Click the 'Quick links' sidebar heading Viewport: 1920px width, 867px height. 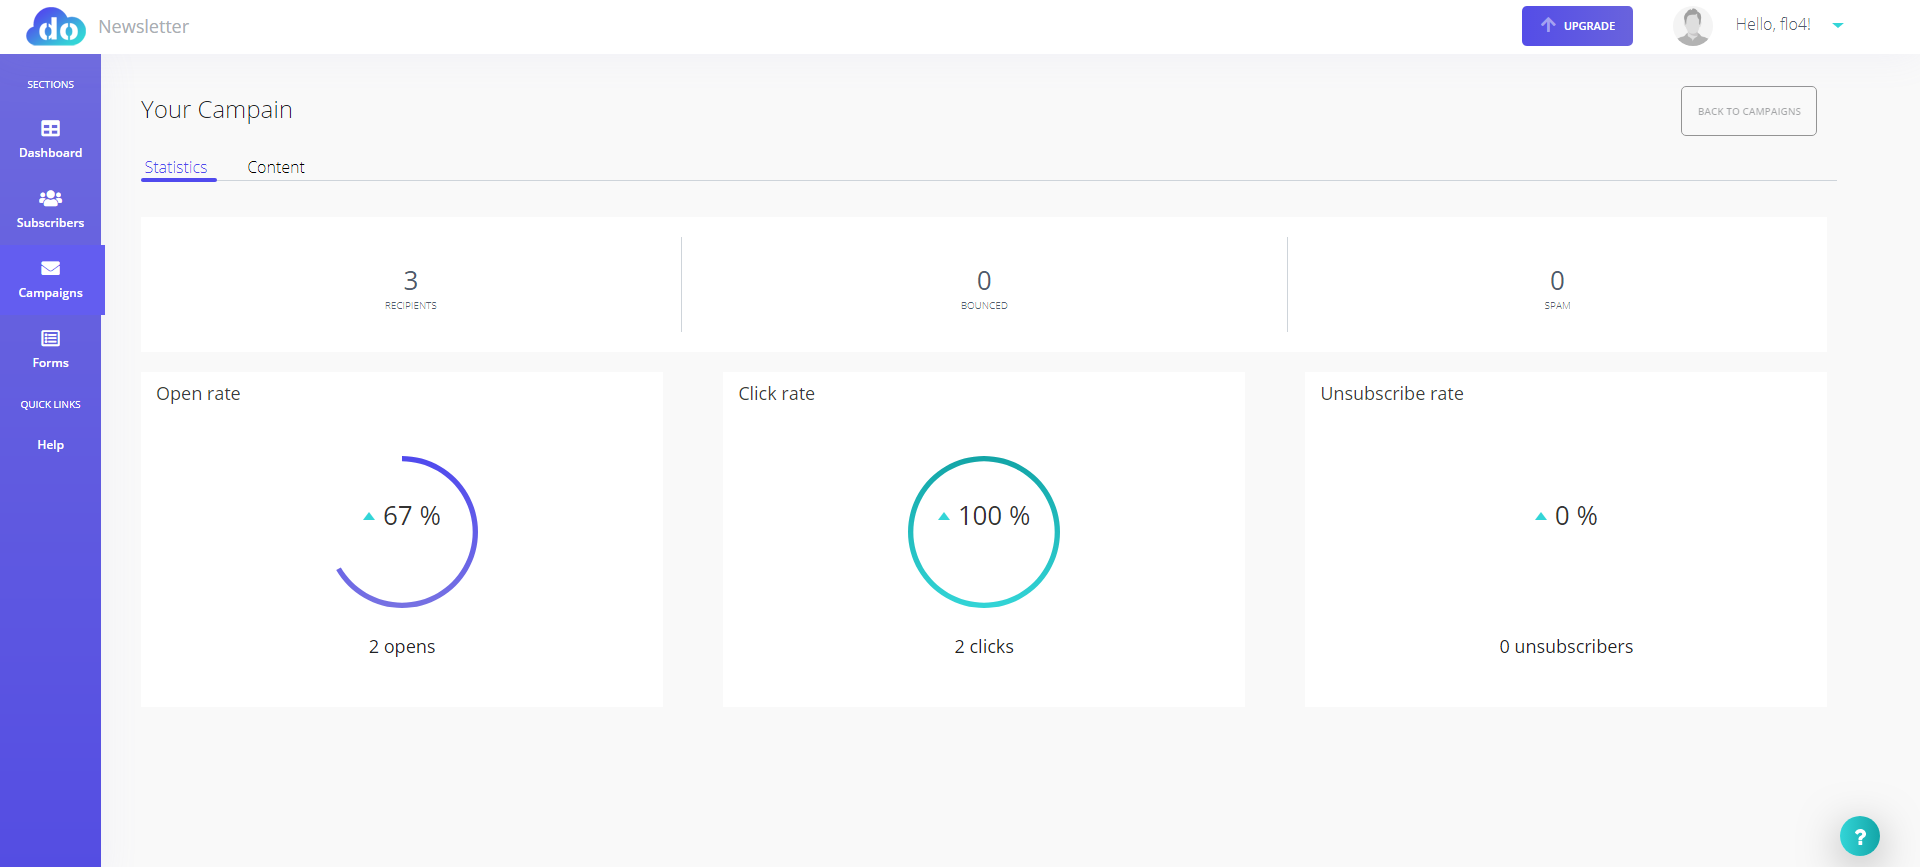[50, 405]
